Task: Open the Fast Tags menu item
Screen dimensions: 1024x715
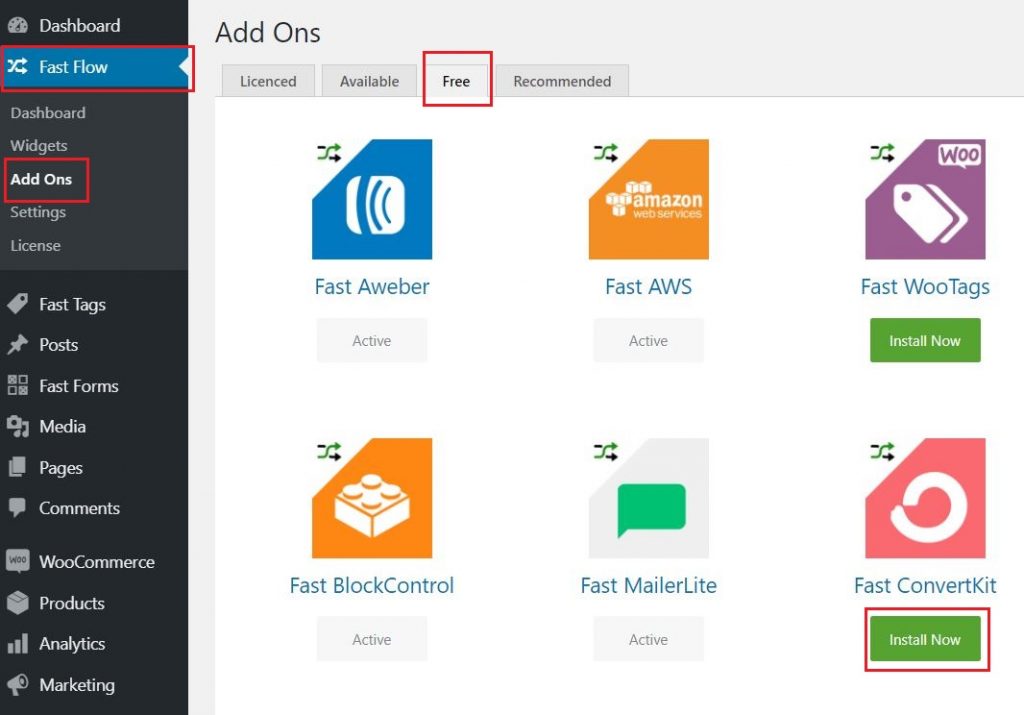Action: [x=94, y=304]
